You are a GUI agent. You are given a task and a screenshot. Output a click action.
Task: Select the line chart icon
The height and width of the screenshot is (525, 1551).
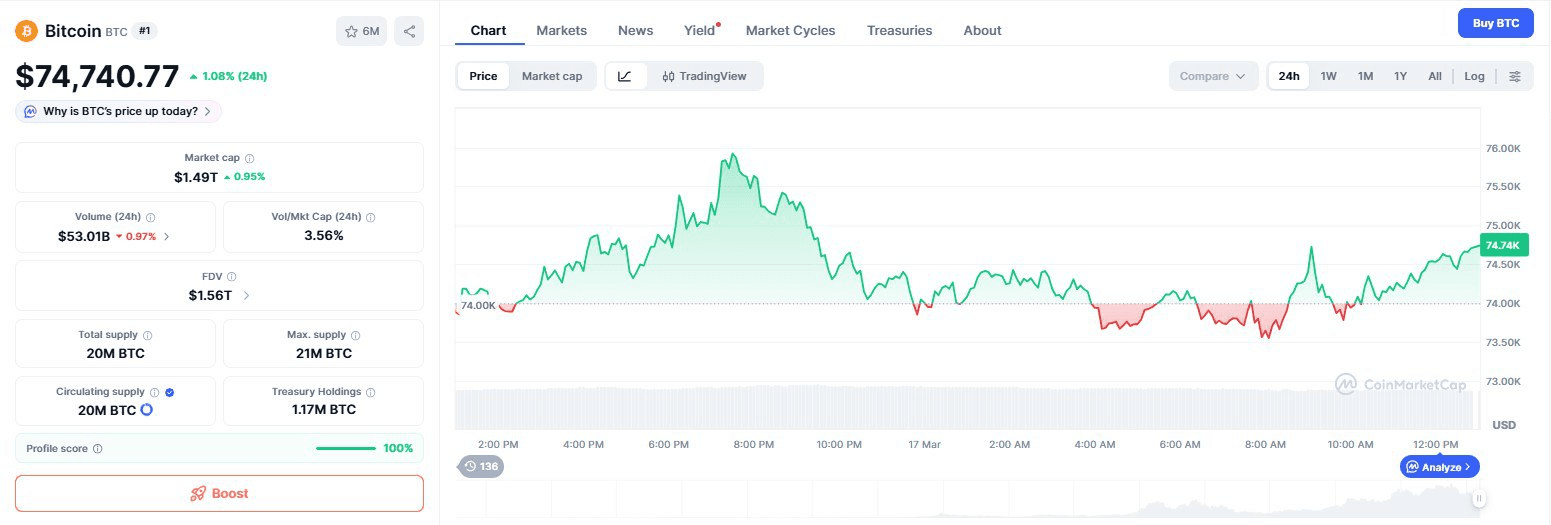click(625, 76)
